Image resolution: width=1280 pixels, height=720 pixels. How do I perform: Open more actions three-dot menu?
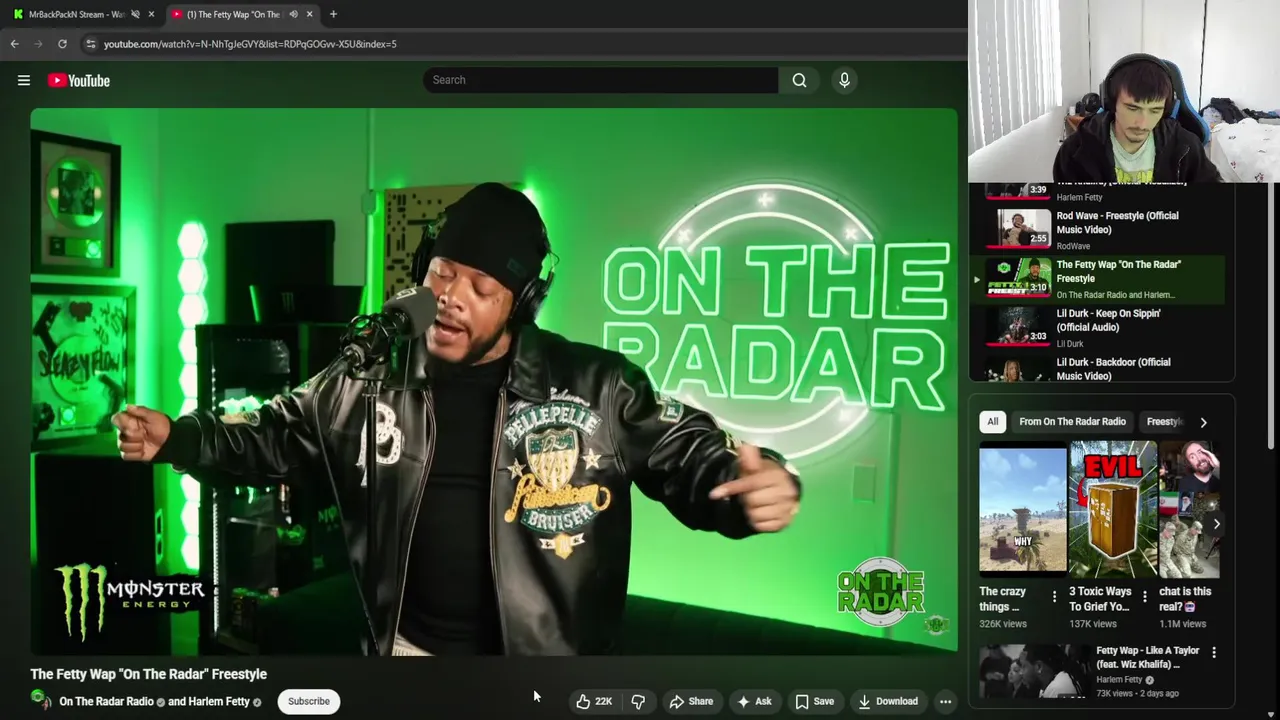[x=945, y=701]
